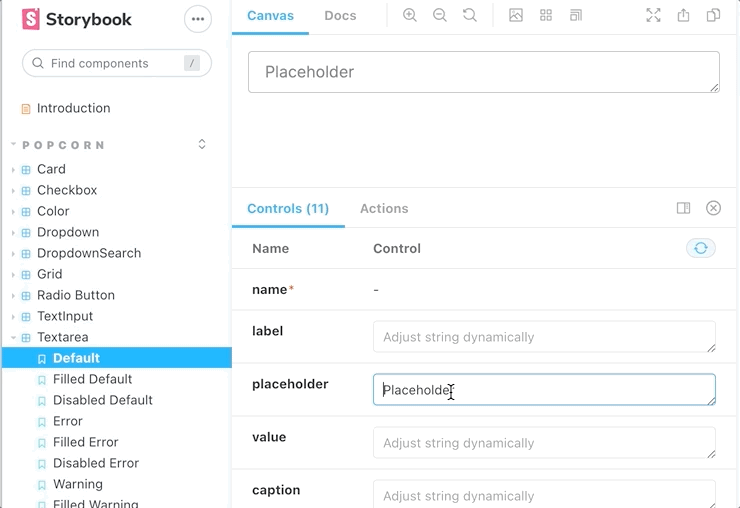Change the preview background via image icon
This screenshot has width=740, height=508.
516,15
